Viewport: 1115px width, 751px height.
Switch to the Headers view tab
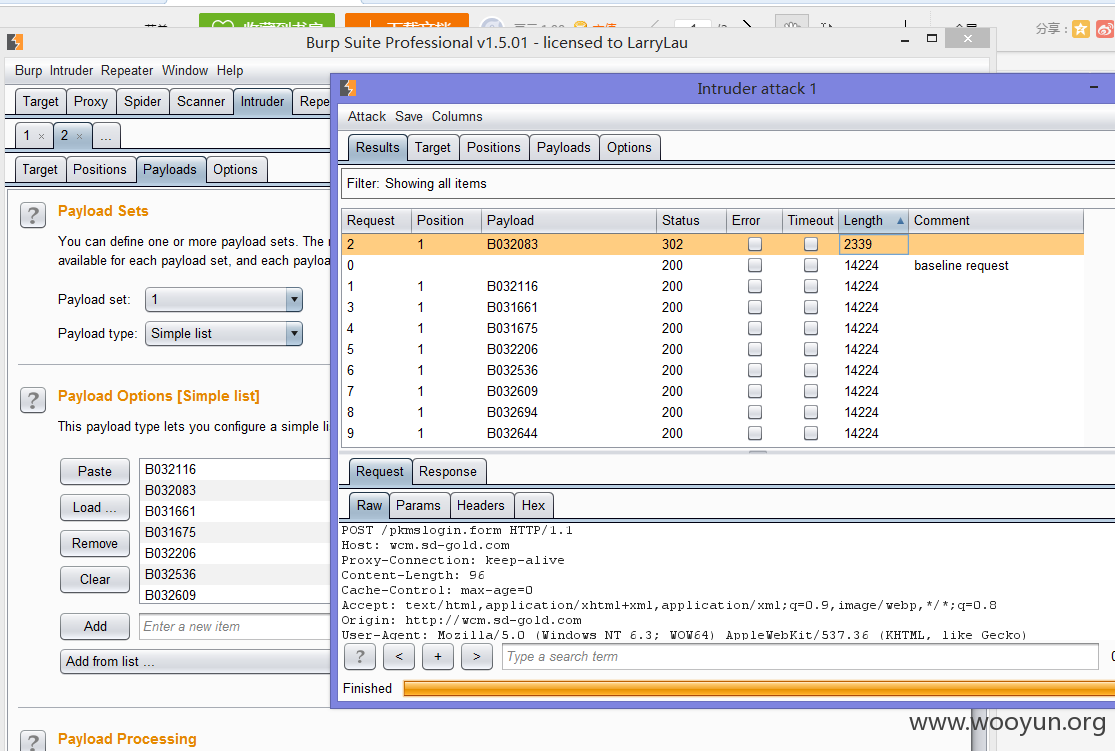click(481, 506)
